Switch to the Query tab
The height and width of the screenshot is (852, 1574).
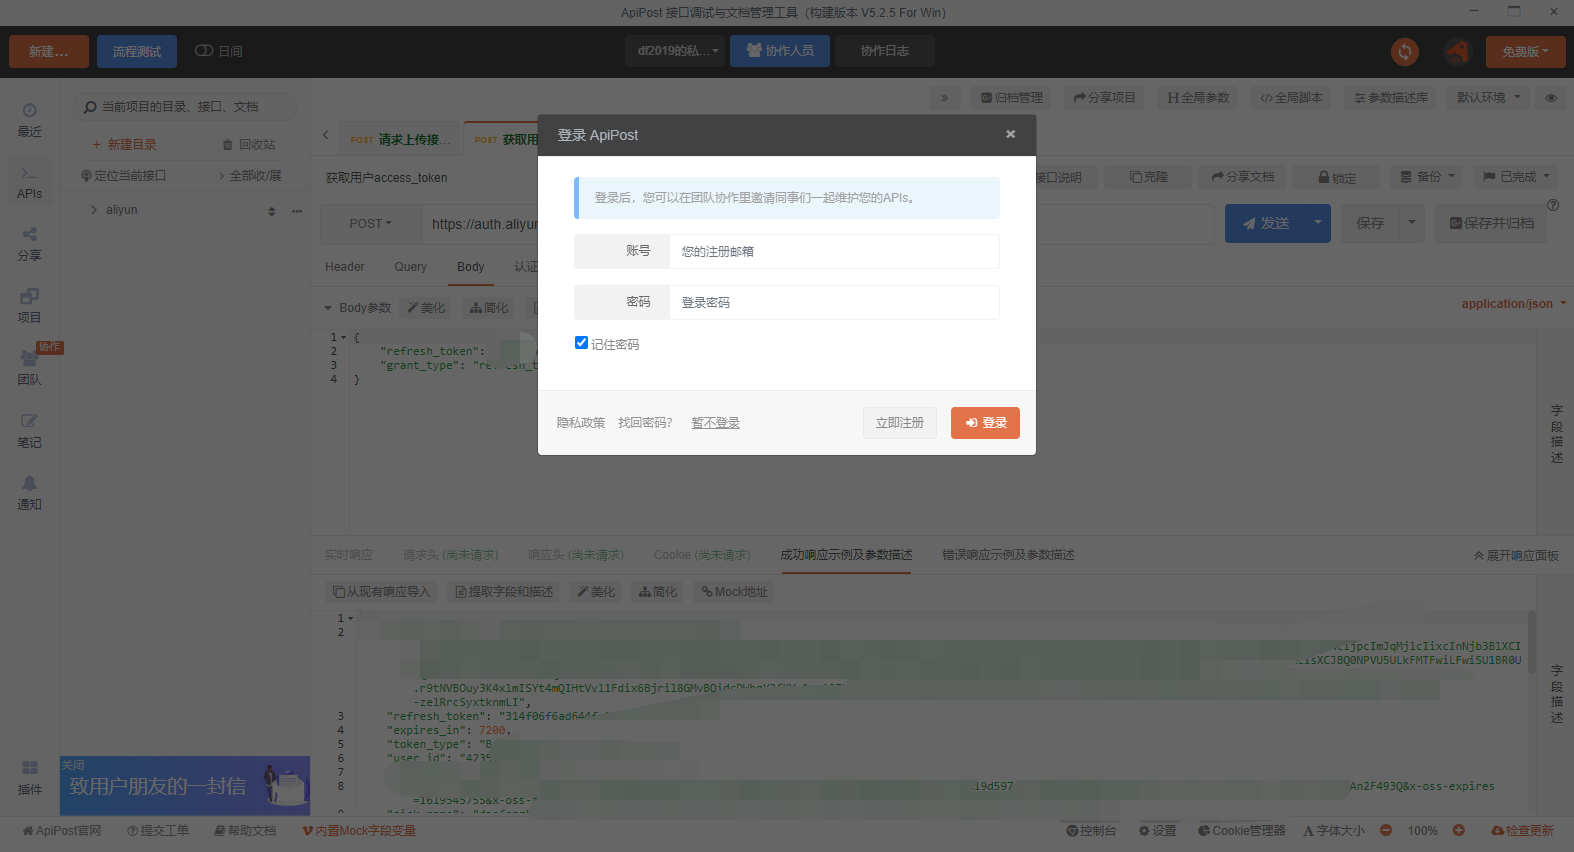410,267
